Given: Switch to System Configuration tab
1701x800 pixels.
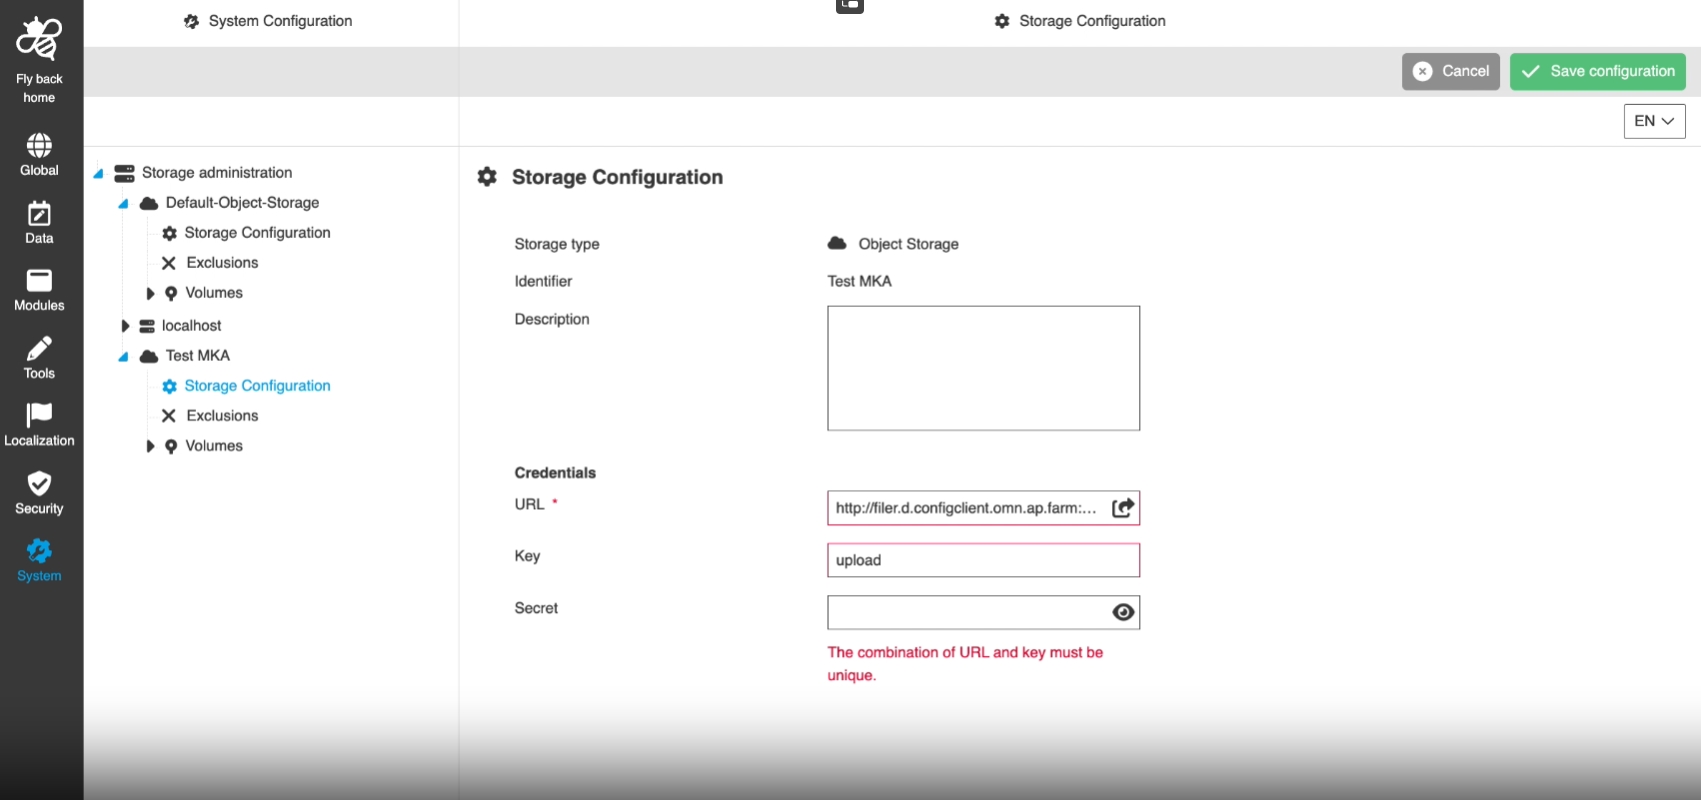Looking at the screenshot, I should pyautogui.click(x=269, y=21).
